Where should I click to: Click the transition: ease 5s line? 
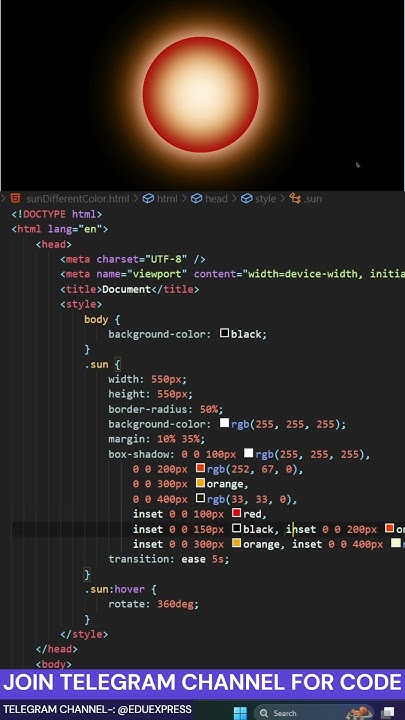point(169,559)
